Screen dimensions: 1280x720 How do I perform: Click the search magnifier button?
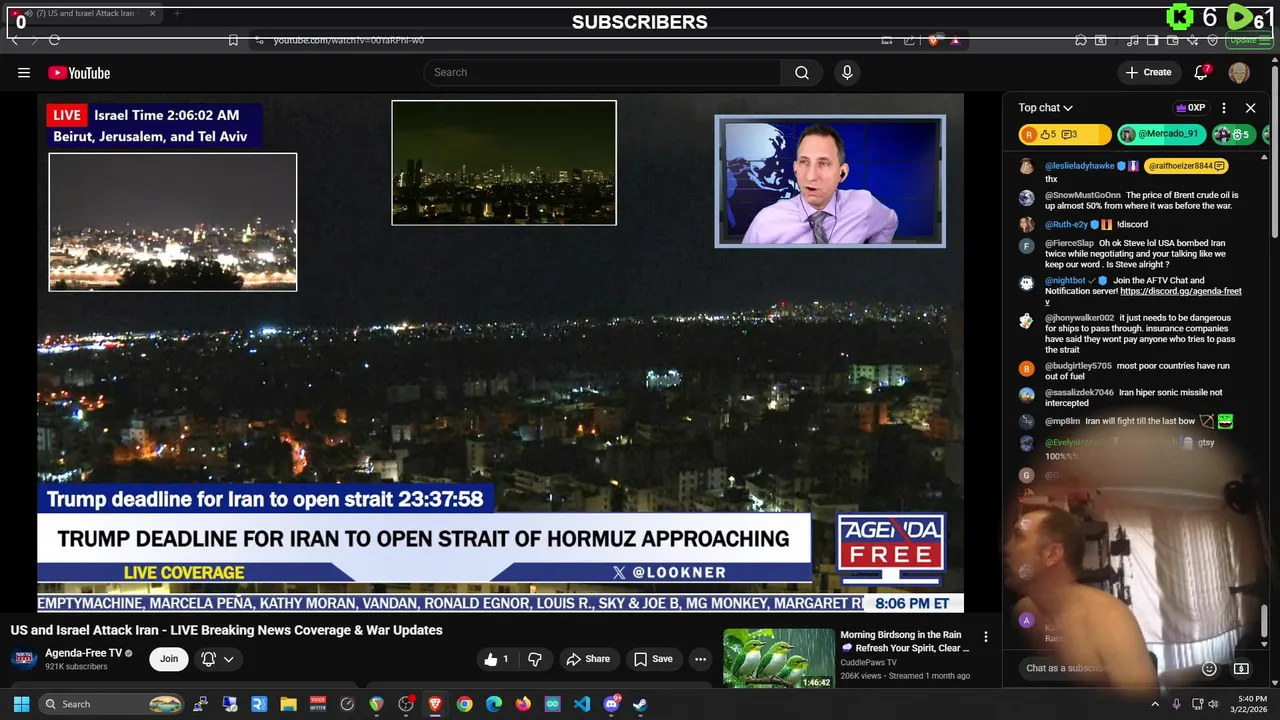(802, 72)
